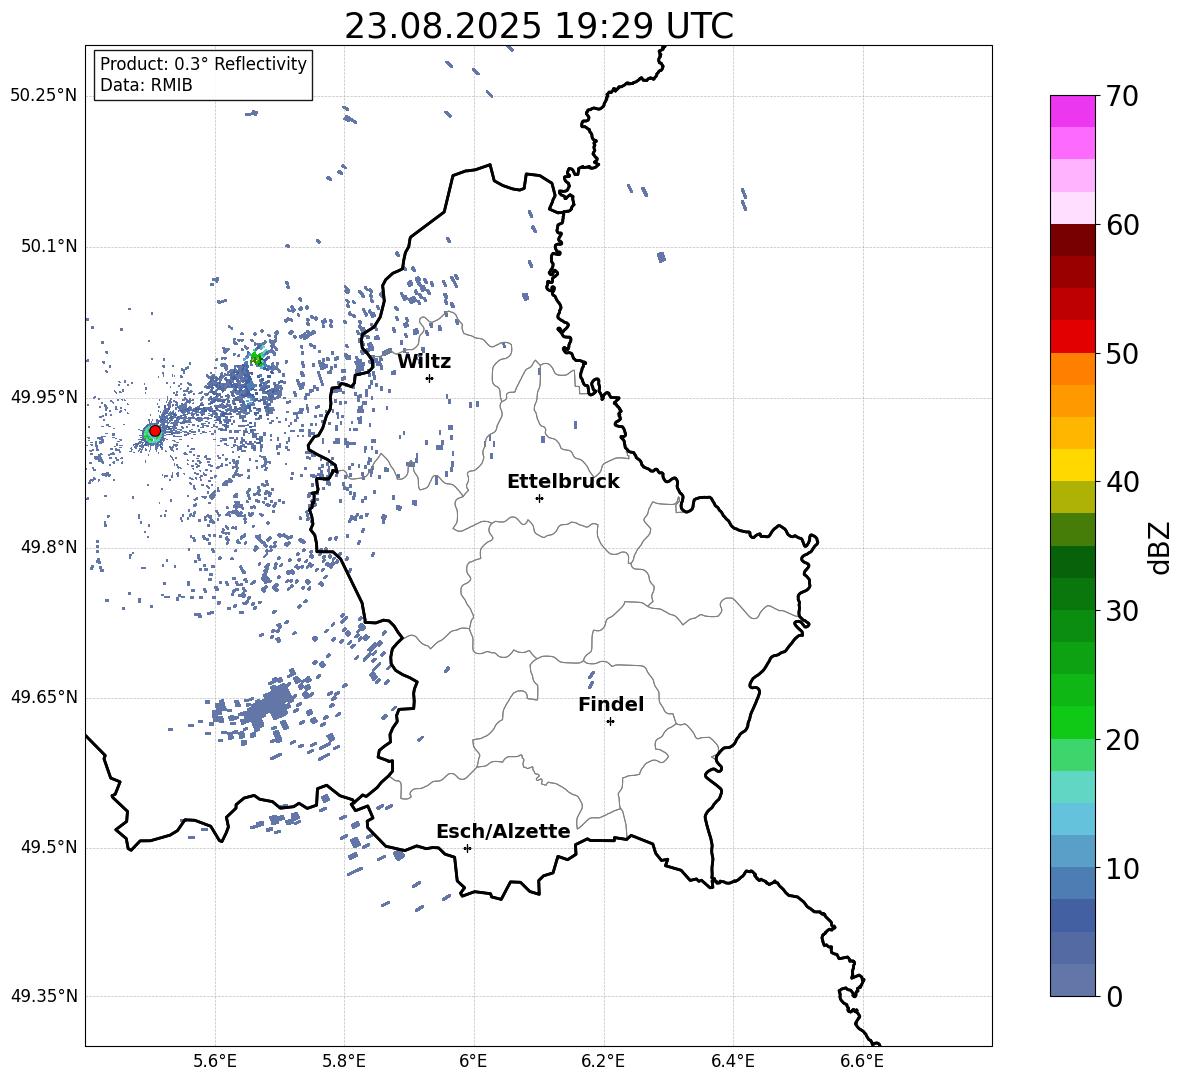Click the orange swatch just below 50 dBZ
This screenshot has height=1081, width=1184.
[1072, 369]
